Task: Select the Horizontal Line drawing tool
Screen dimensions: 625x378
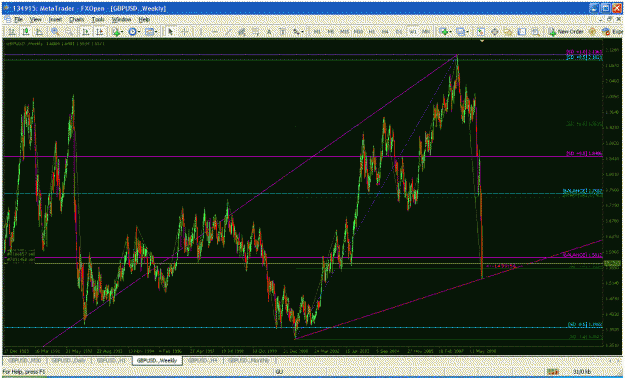Action: click(x=214, y=32)
